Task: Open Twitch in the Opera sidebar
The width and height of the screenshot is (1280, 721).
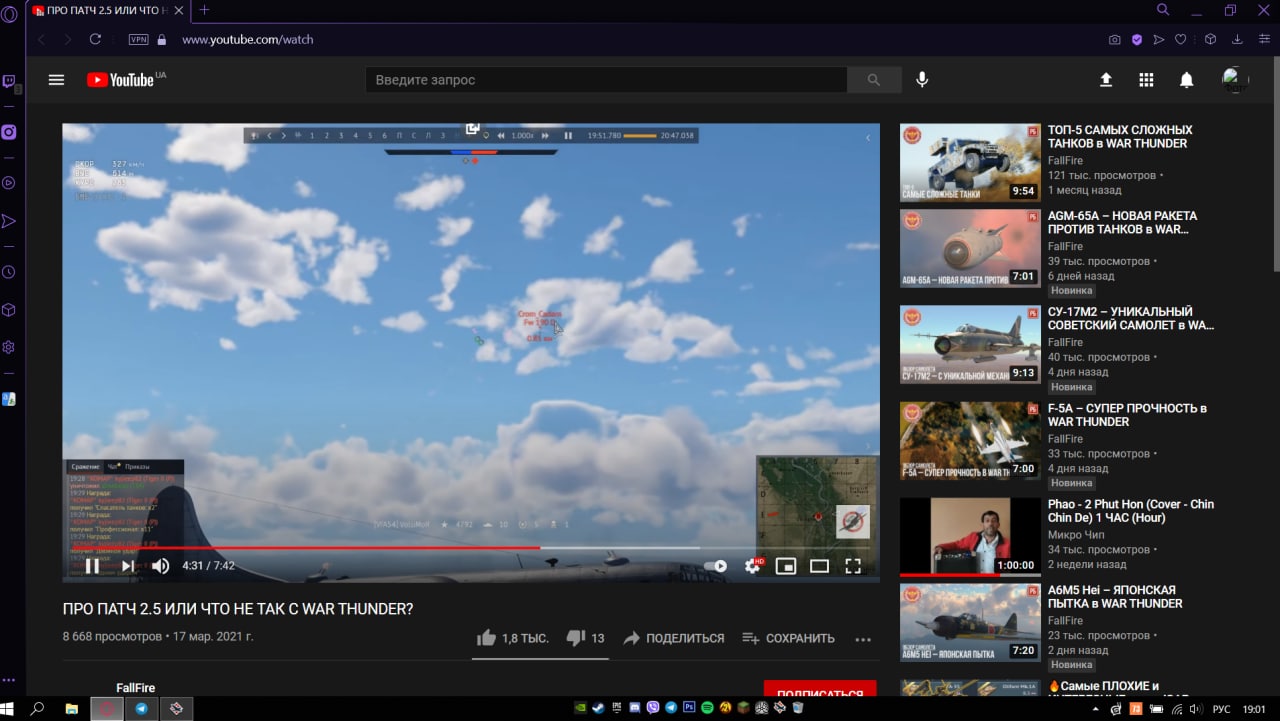Action: [9, 82]
